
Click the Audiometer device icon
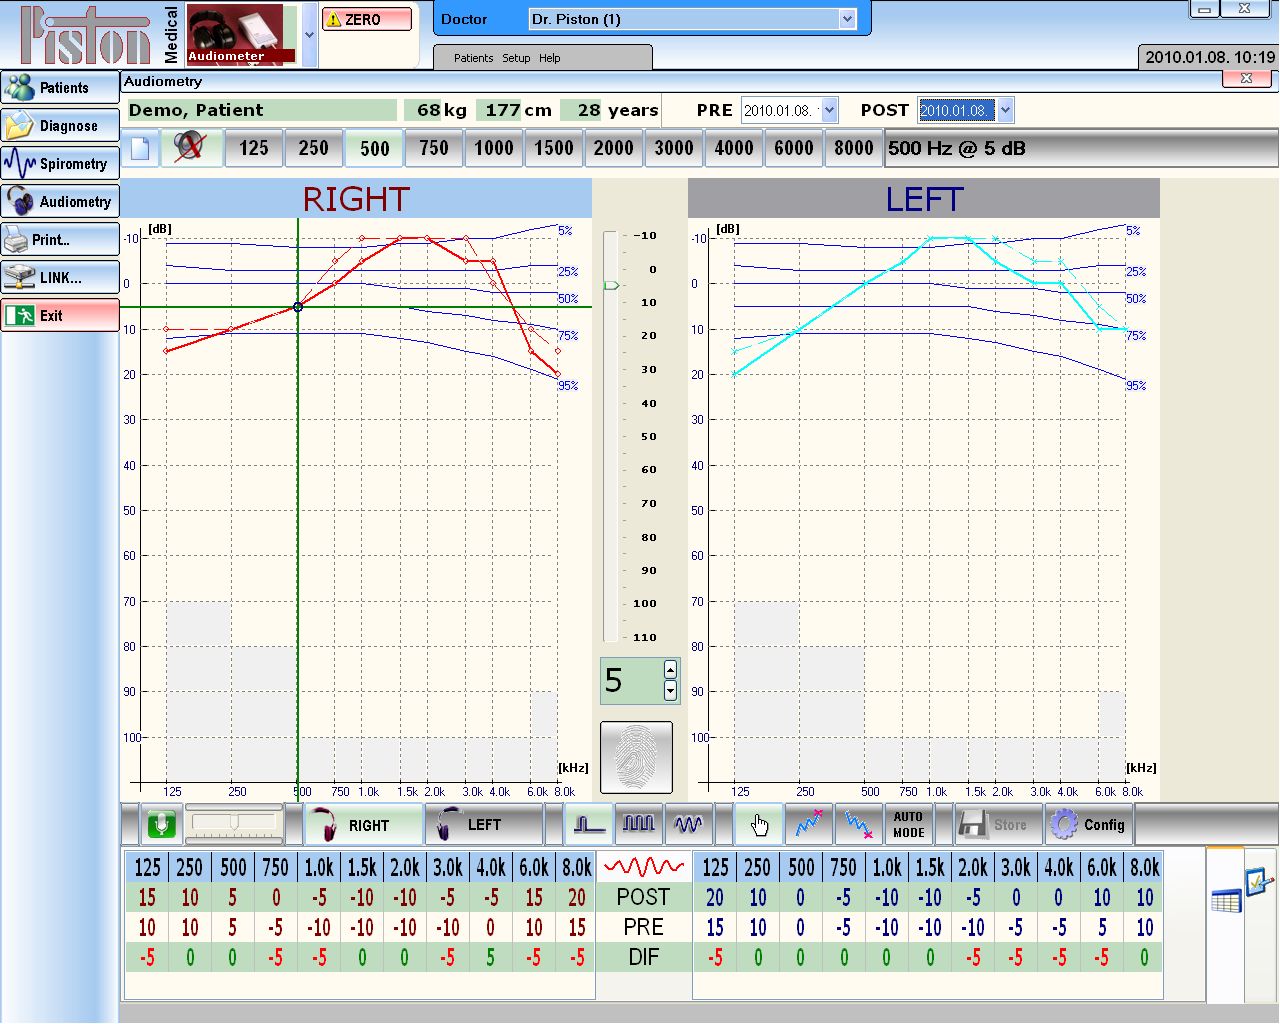[241, 35]
